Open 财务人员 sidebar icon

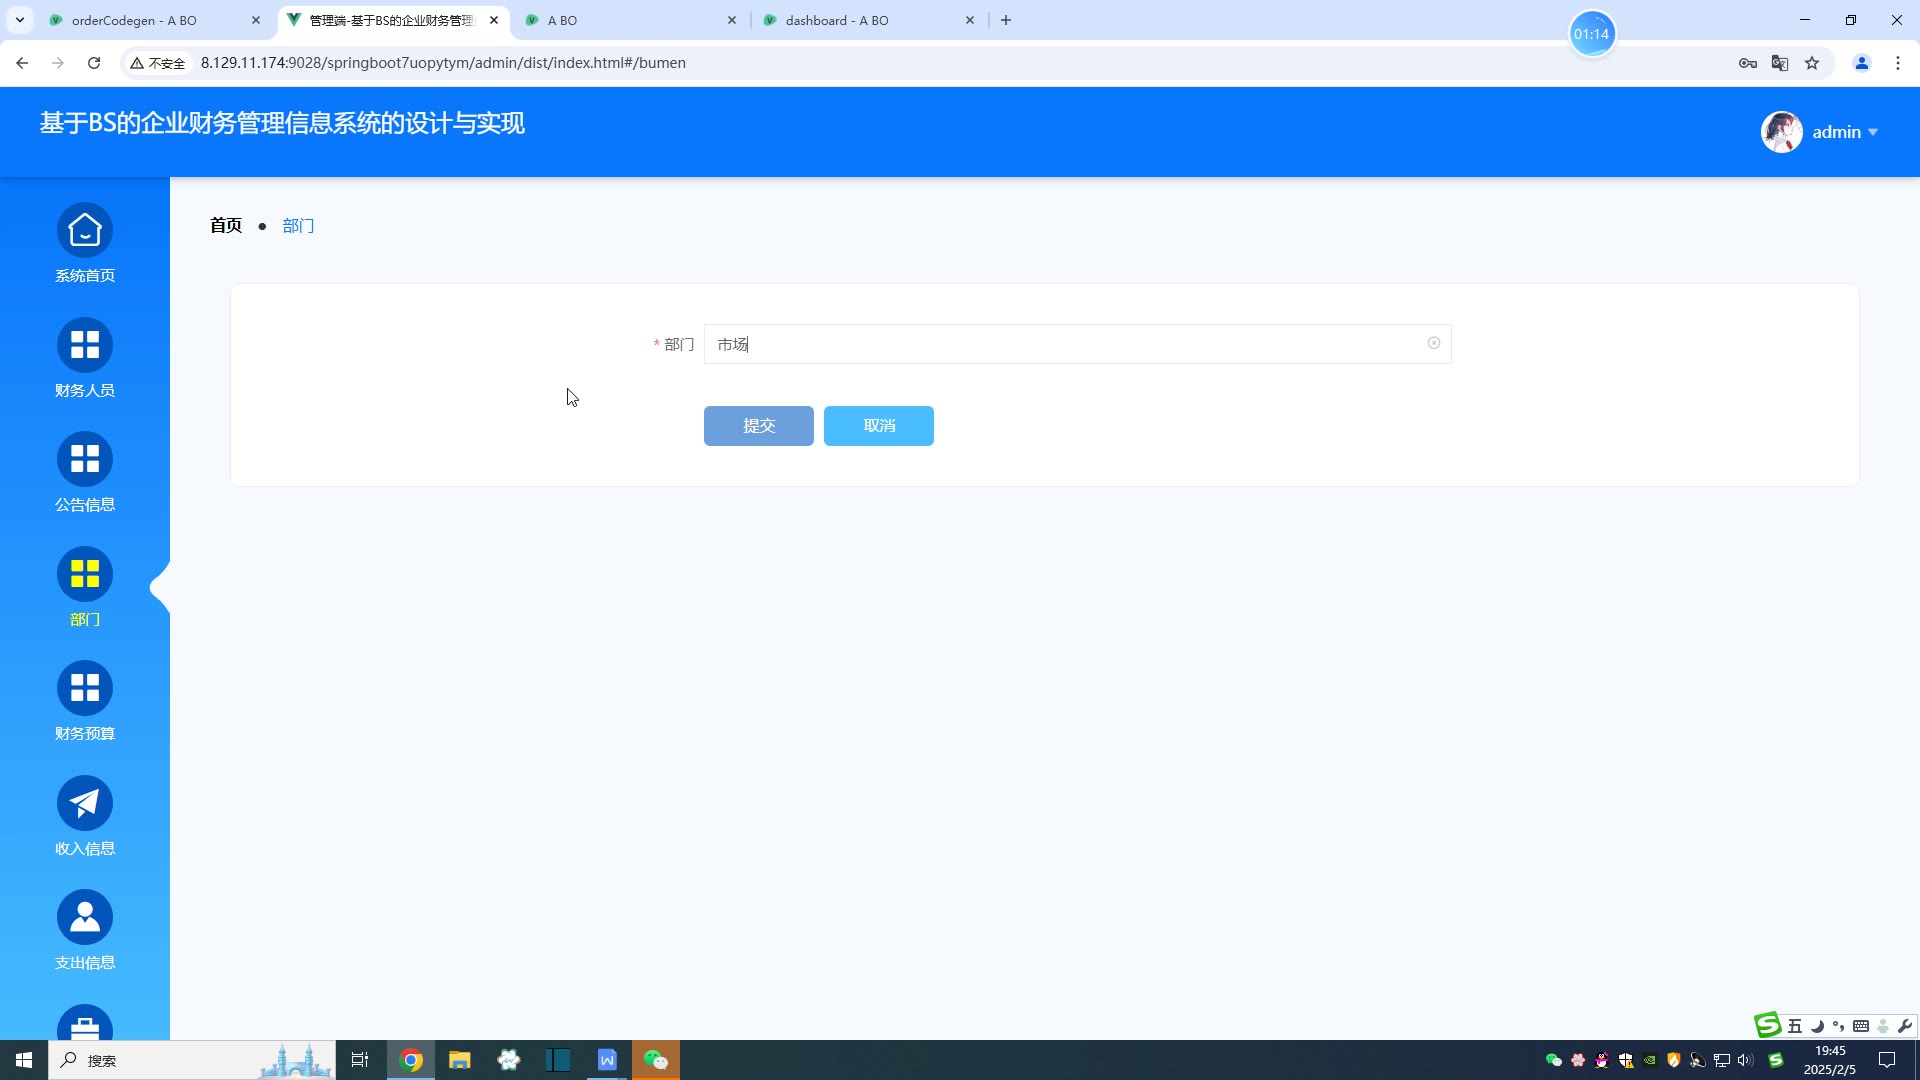coord(85,345)
